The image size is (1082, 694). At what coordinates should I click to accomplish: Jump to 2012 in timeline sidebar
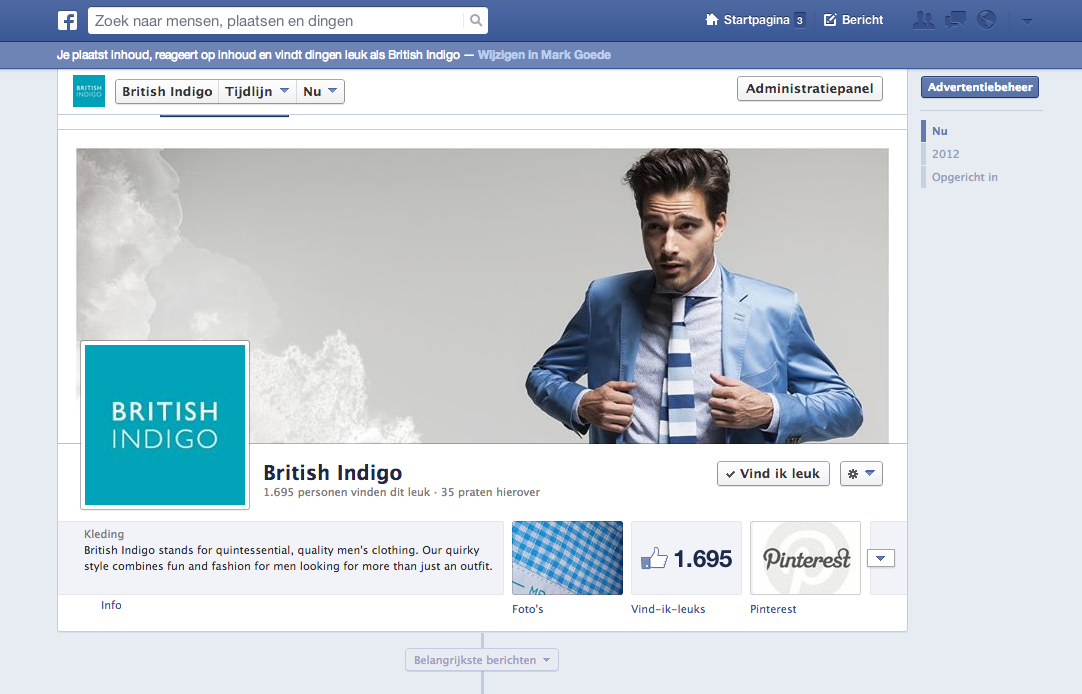(945, 154)
